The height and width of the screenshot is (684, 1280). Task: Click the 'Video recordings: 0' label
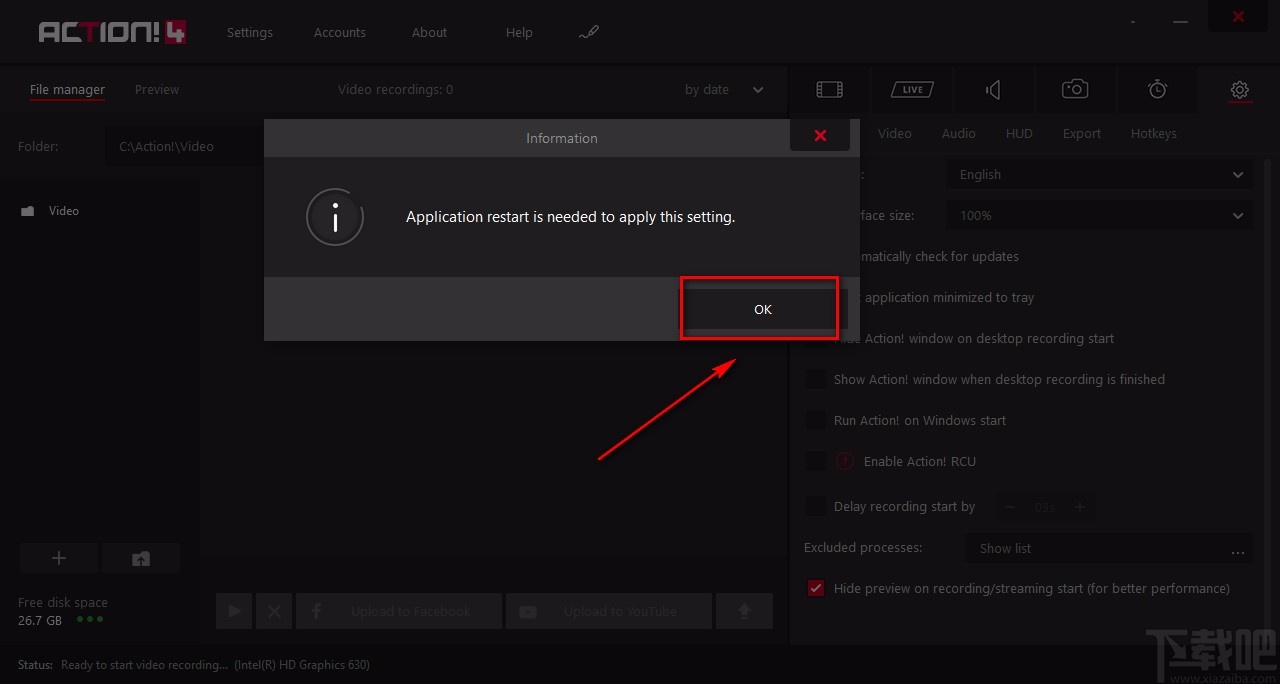click(395, 90)
